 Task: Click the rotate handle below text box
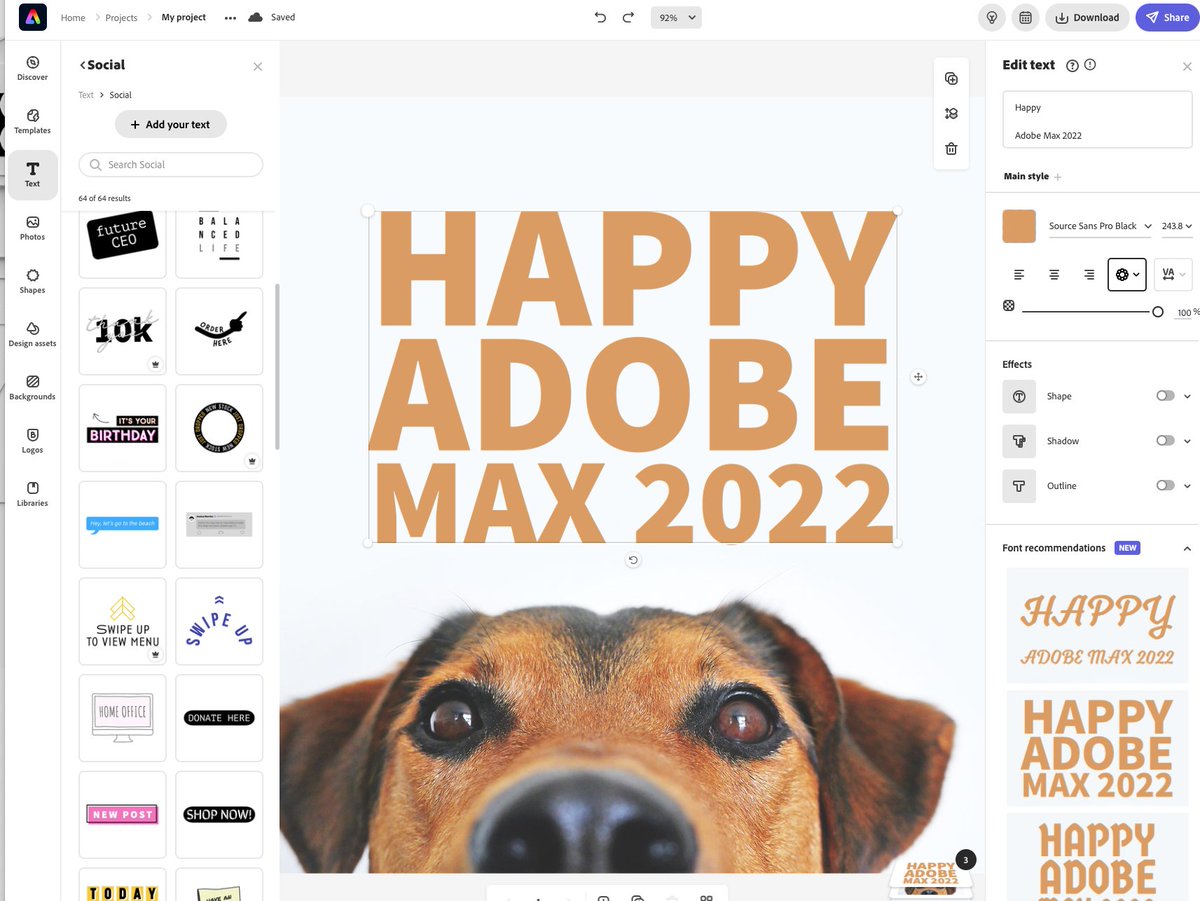[633, 560]
